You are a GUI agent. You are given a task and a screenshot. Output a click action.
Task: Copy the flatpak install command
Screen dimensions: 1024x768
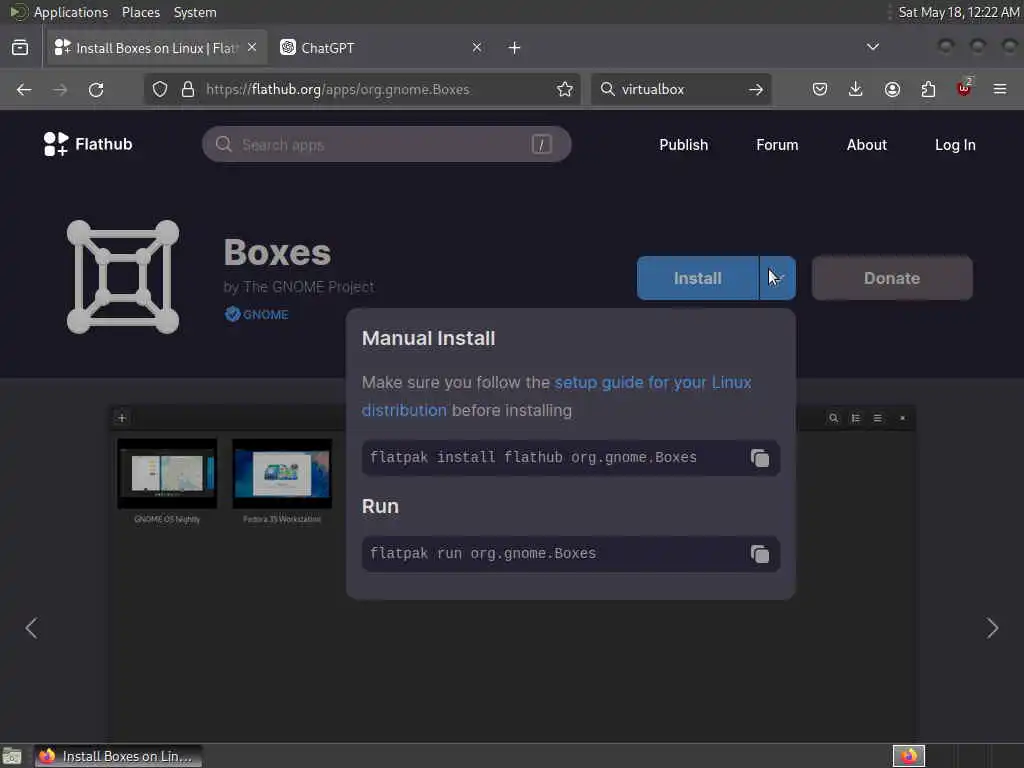point(760,458)
